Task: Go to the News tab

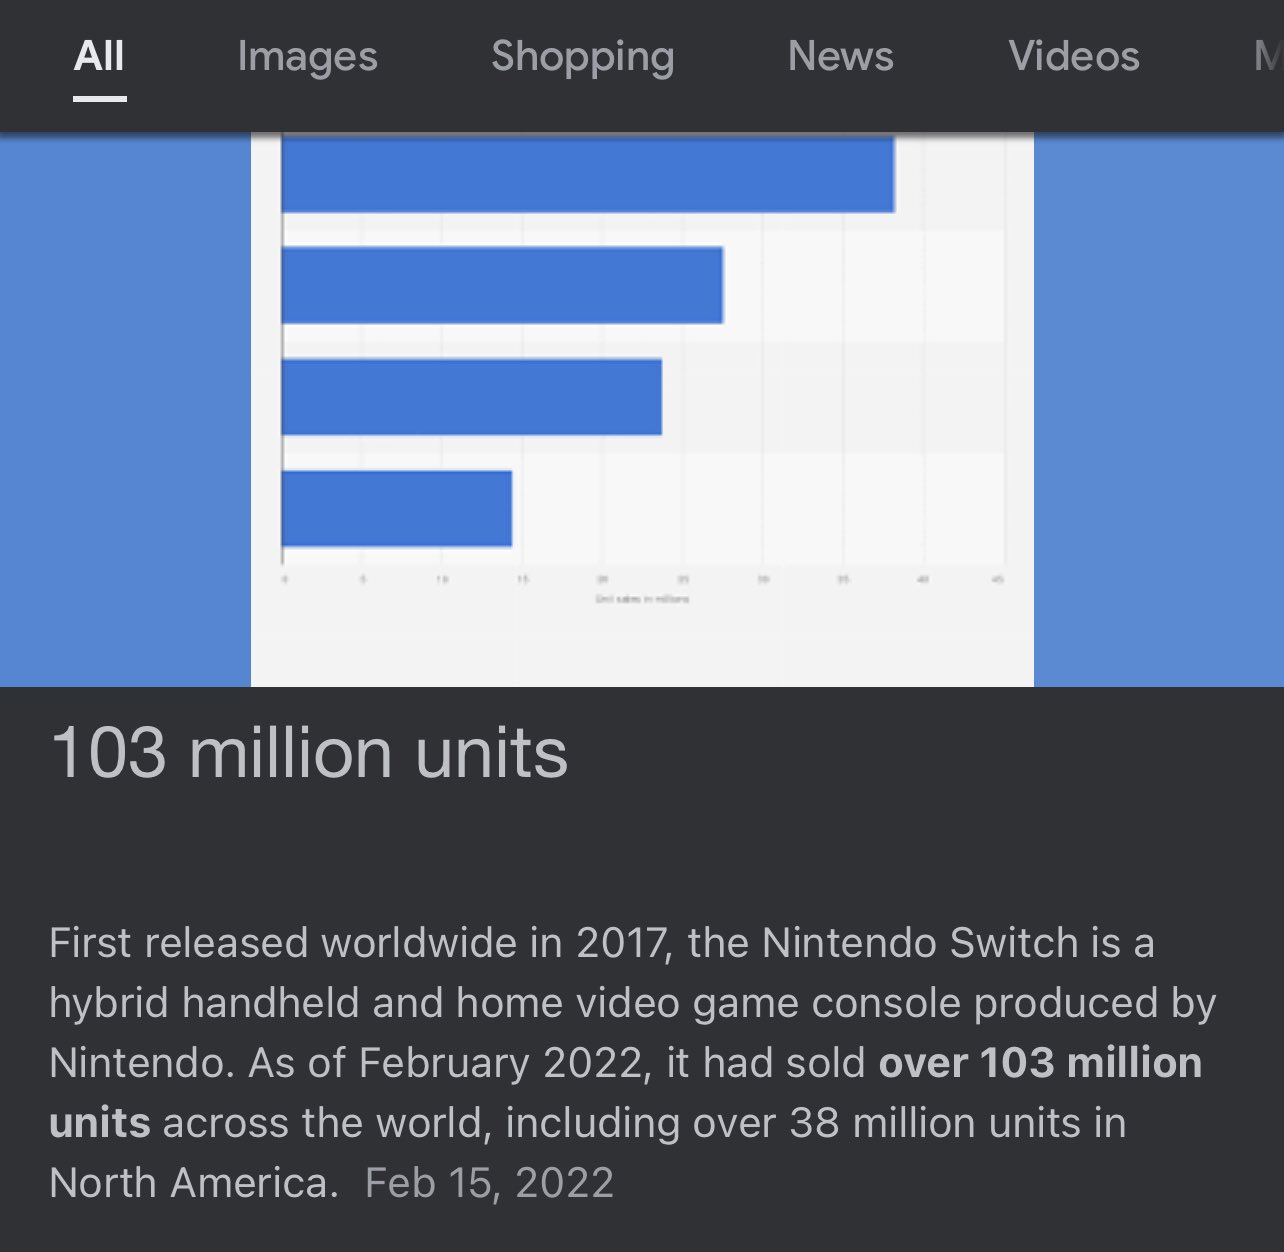Action: [x=841, y=57]
